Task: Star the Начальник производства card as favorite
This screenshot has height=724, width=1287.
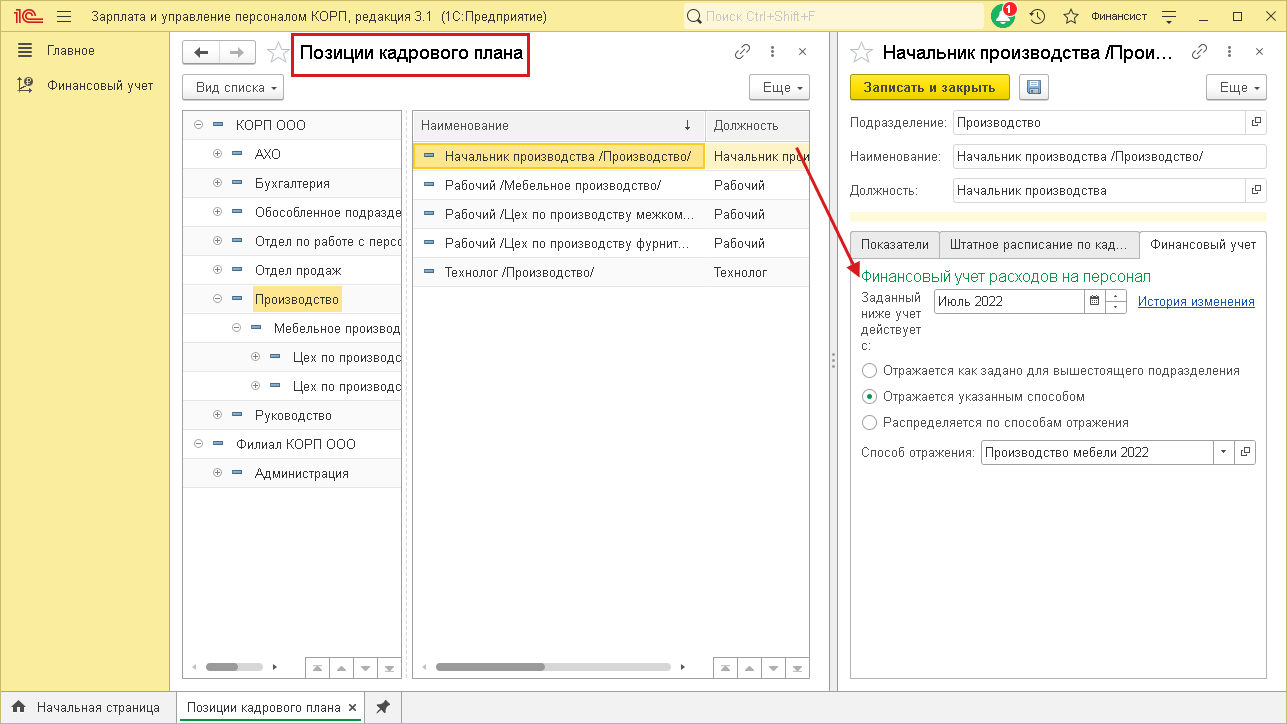Action: click(x=862, y=53)
